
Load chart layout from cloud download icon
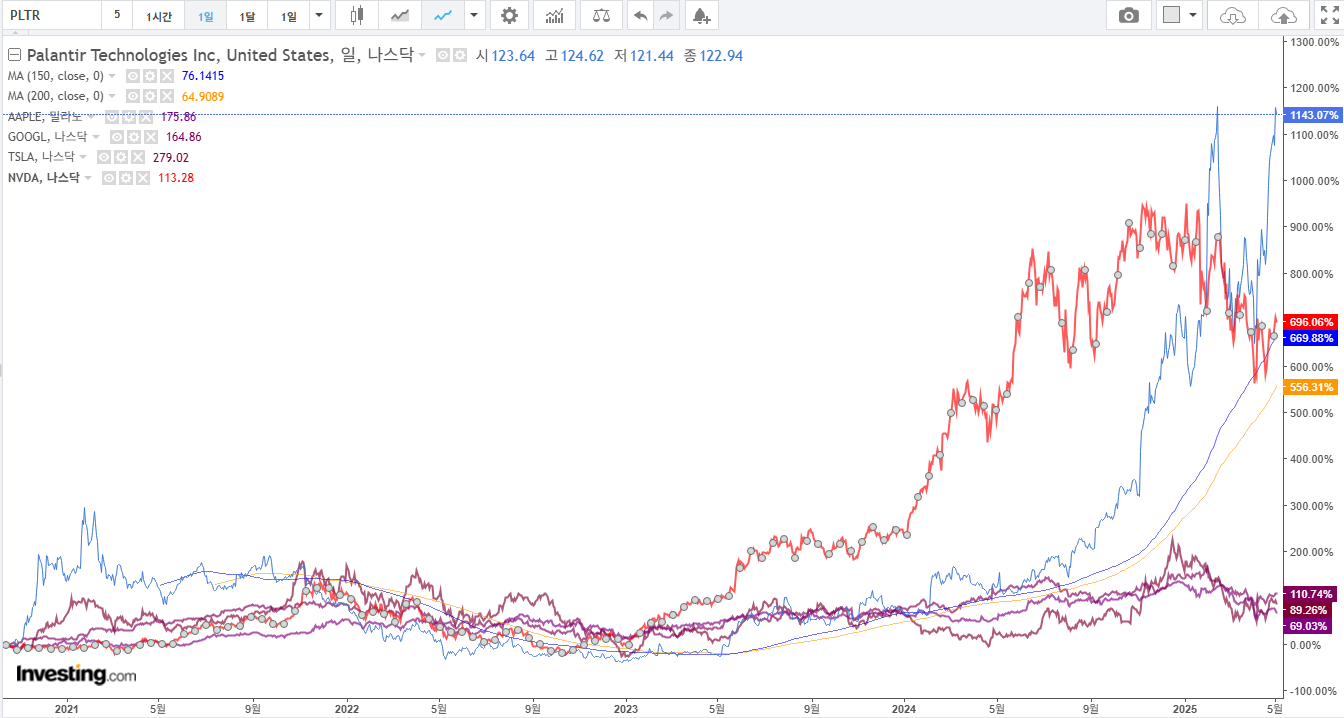(1233, 15)
